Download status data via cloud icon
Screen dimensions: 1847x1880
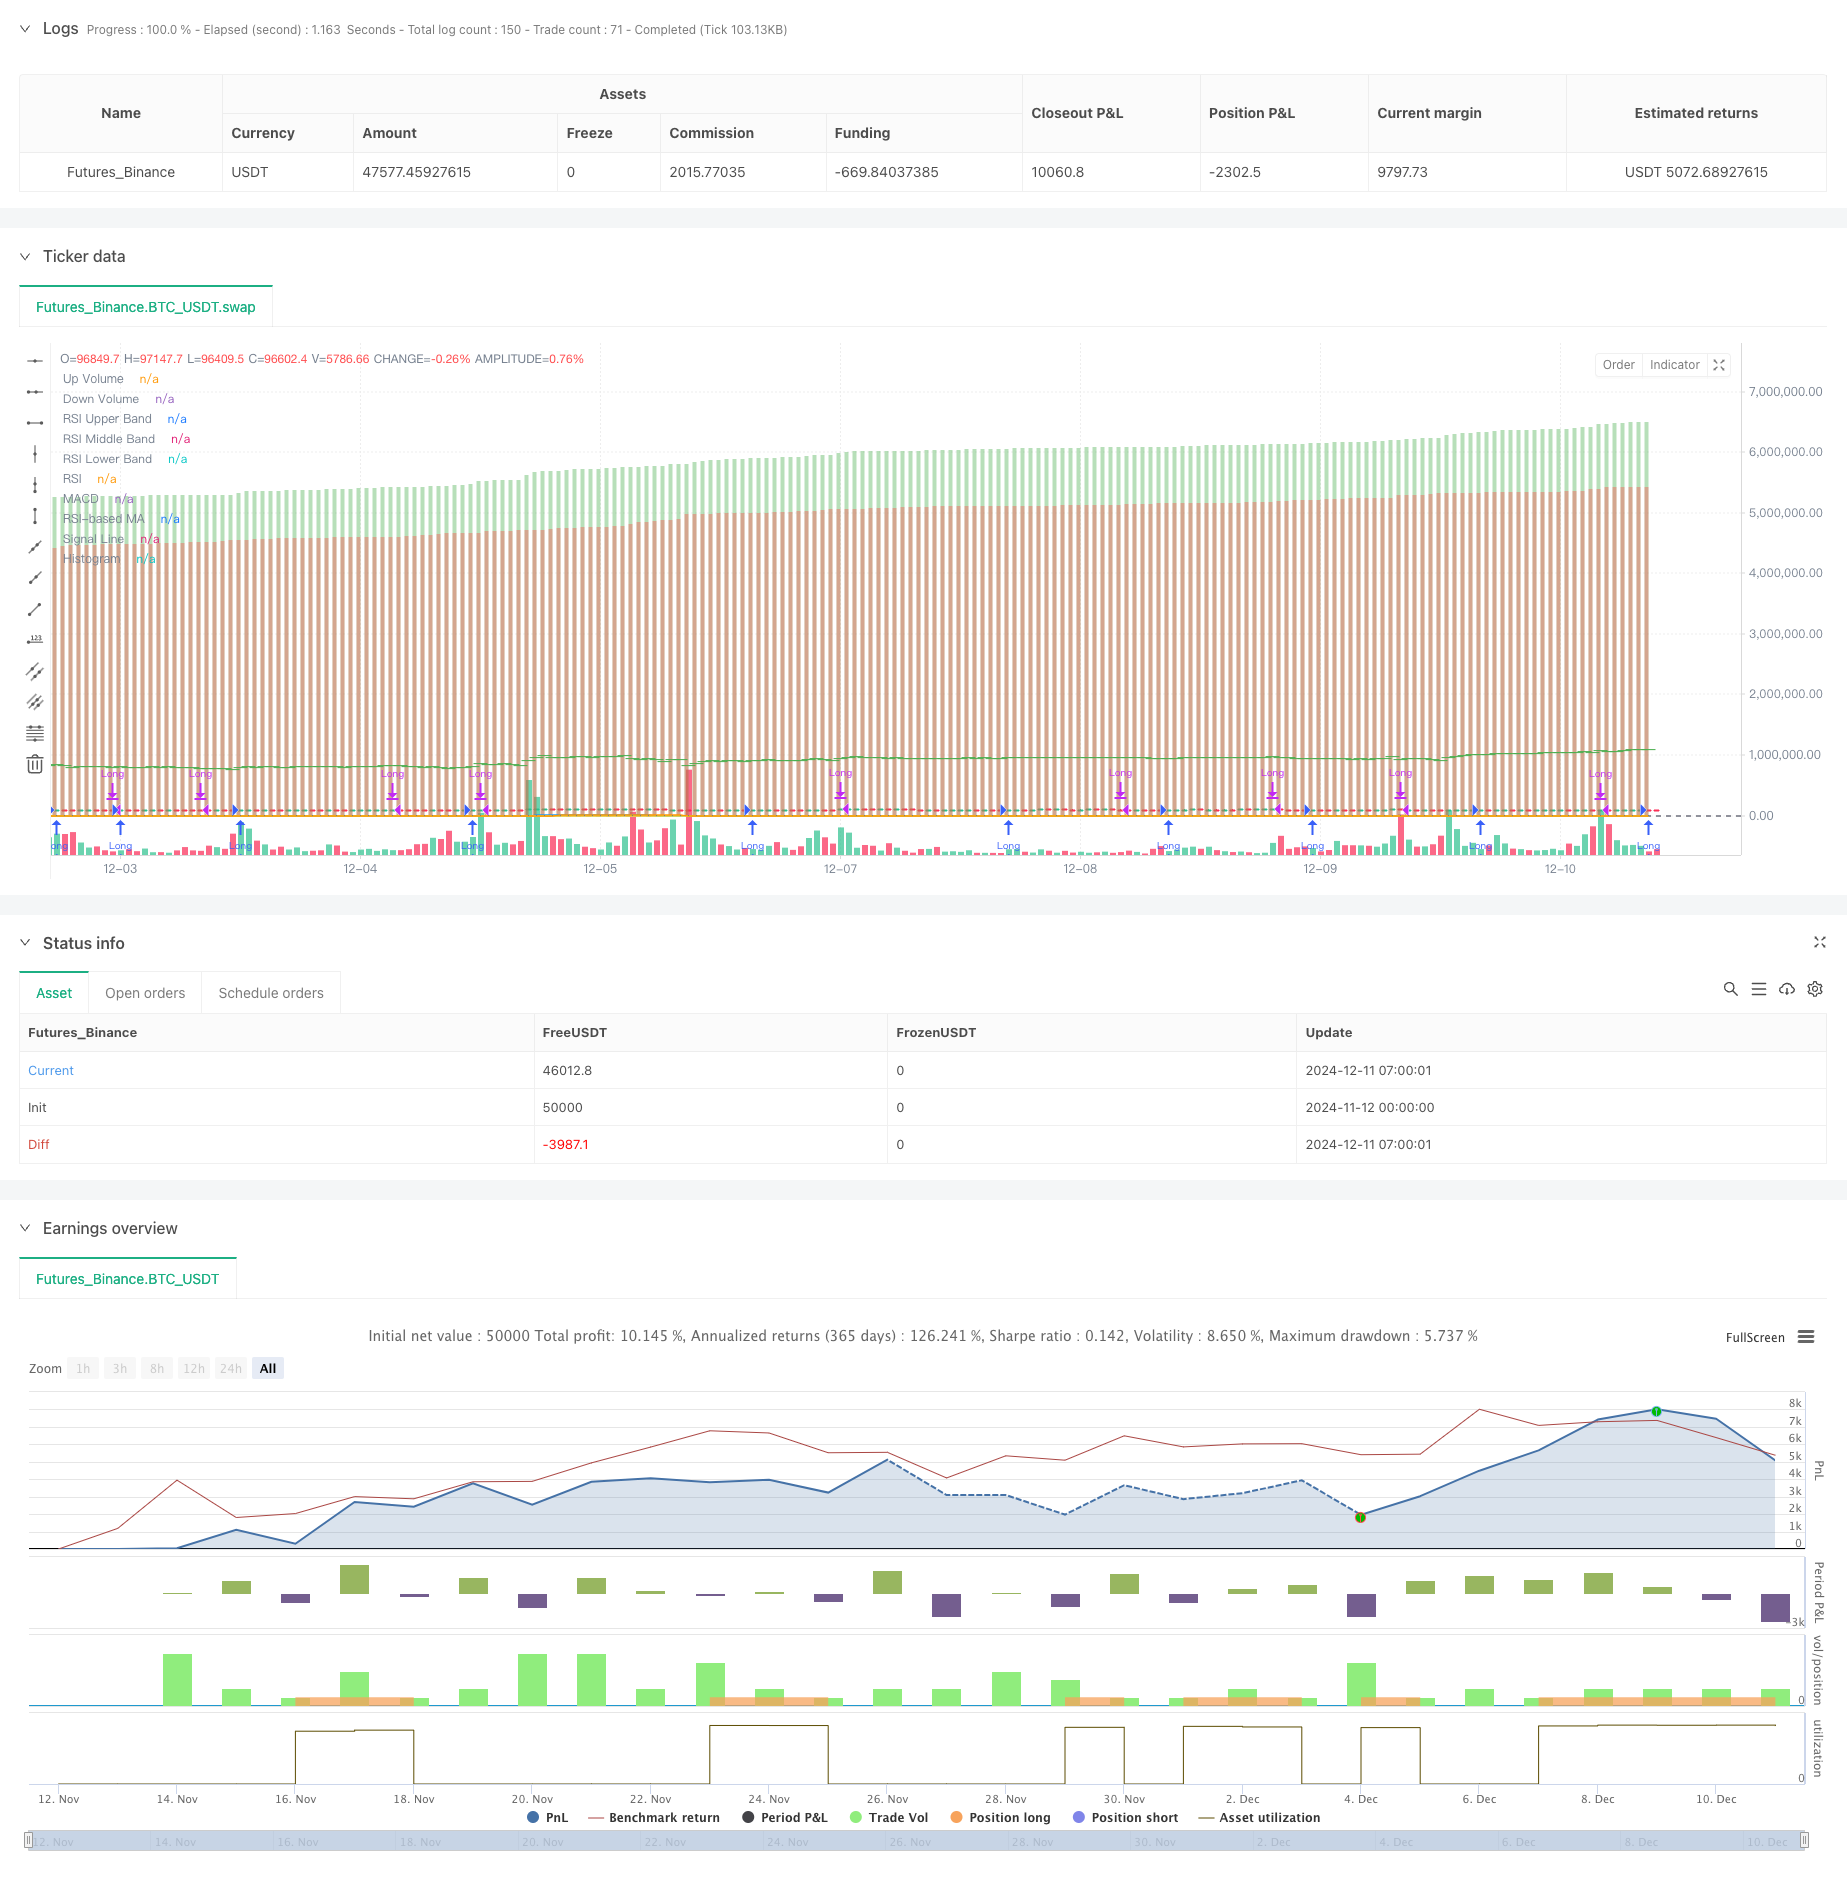[x=1787, y=989]
